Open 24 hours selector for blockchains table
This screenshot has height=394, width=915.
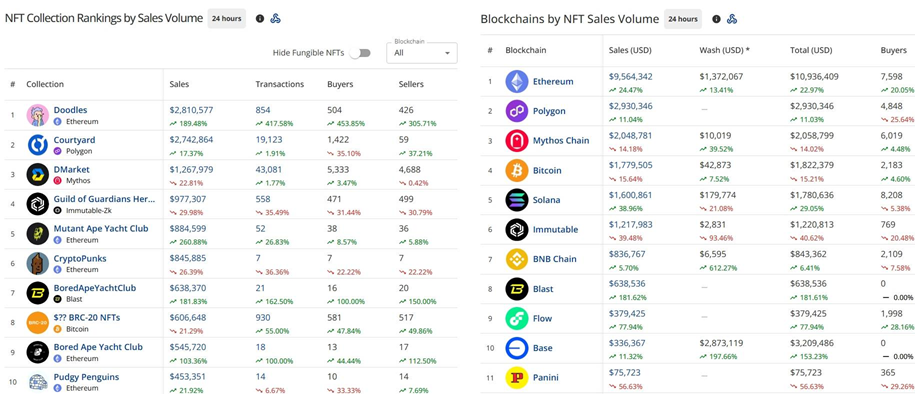683,19
